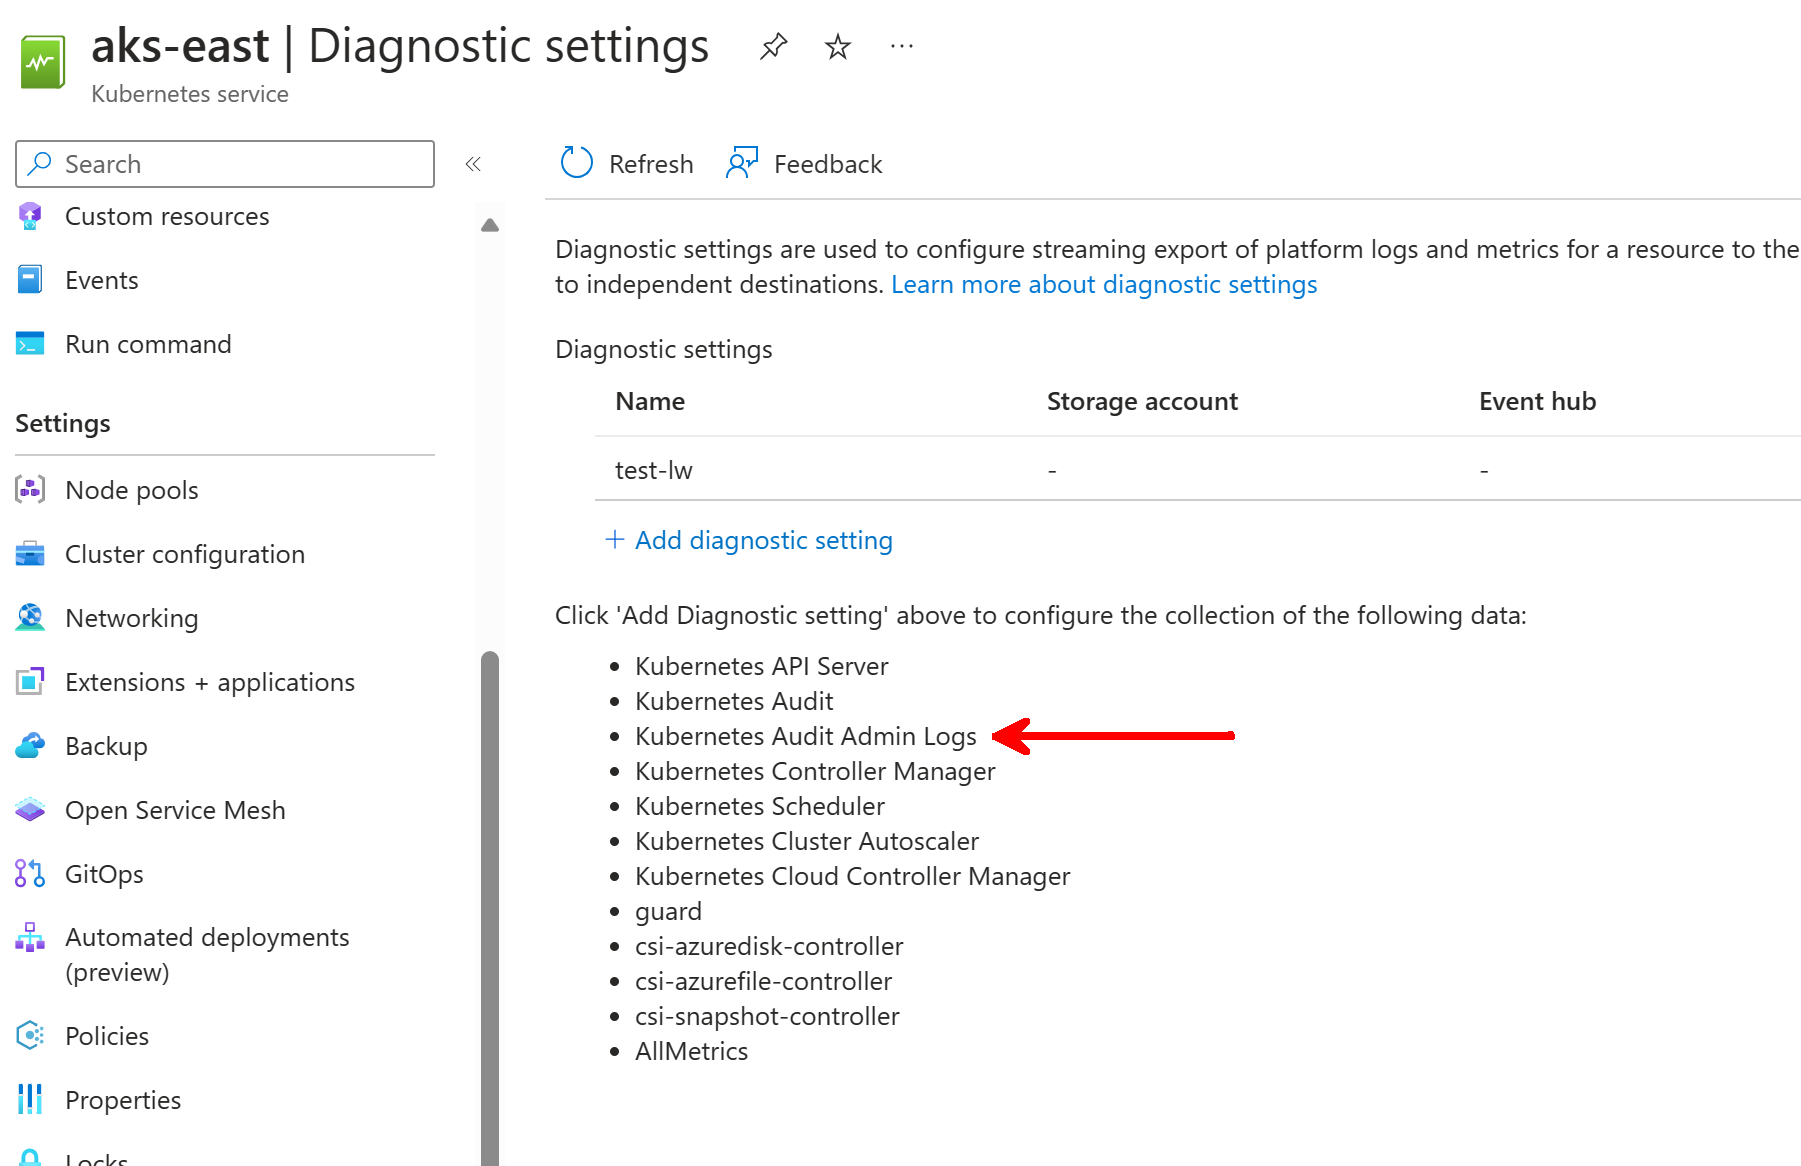Image resolution: width=1801 pixels, height=1166 pixels.
Task: Pin the Diagnostic settings page
Action: [x=773, y=45]
